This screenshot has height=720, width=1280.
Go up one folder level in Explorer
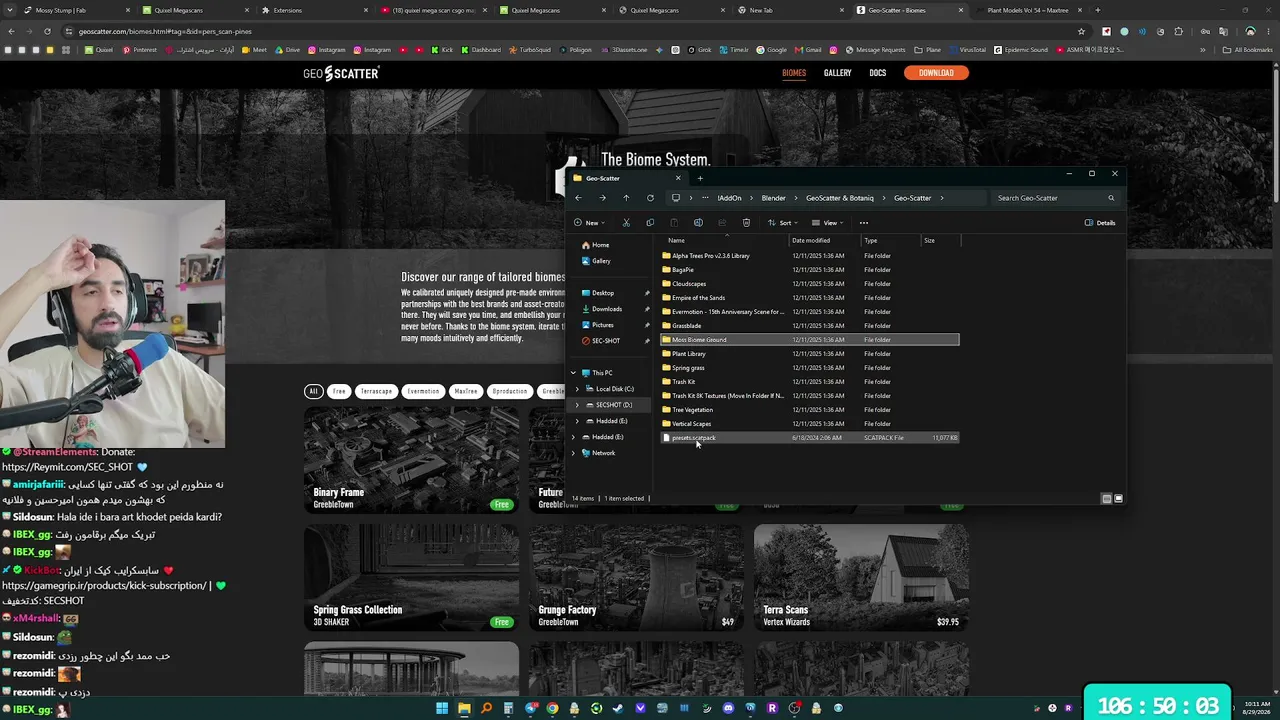pyautogui.click(x=626, y=198)
